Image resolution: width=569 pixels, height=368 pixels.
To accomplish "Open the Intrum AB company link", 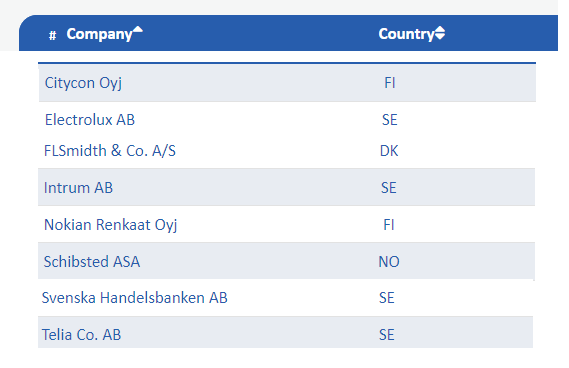I will pyautogui.click(x=78, y=188).
